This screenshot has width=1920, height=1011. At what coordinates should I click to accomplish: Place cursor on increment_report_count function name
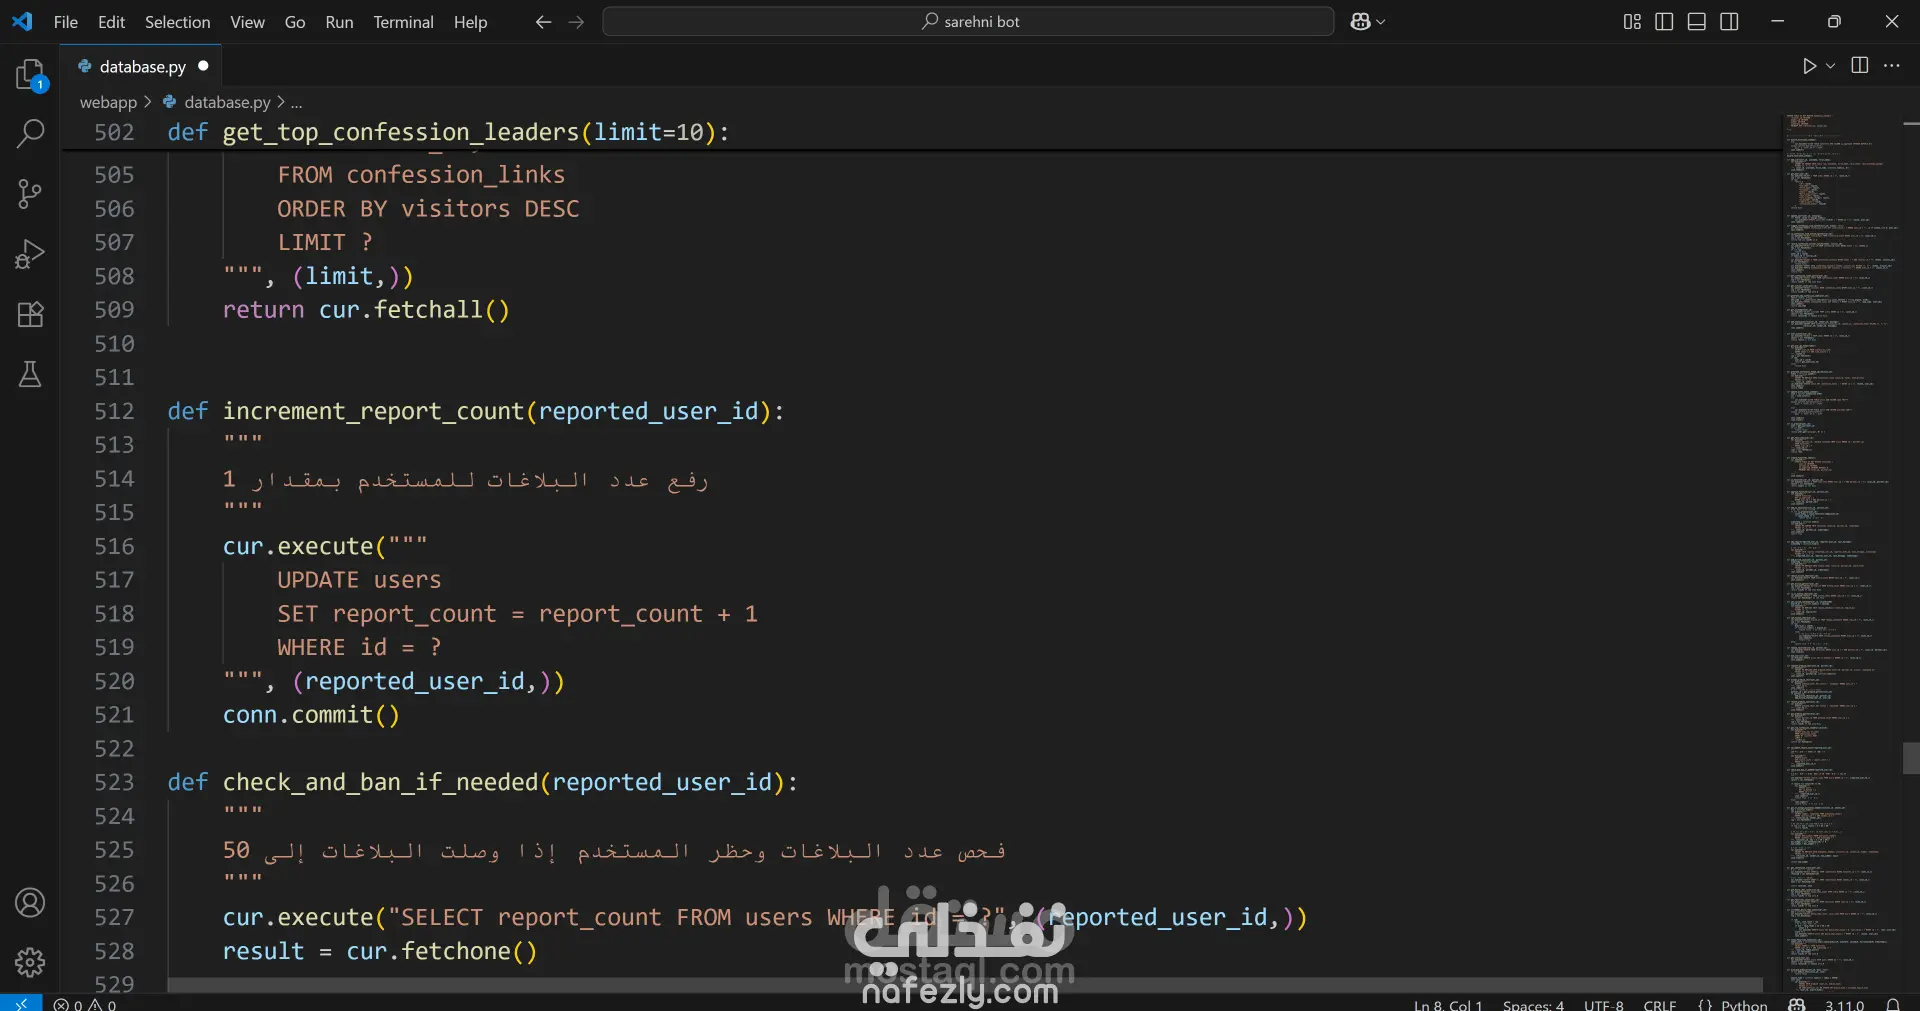(373, 411)
